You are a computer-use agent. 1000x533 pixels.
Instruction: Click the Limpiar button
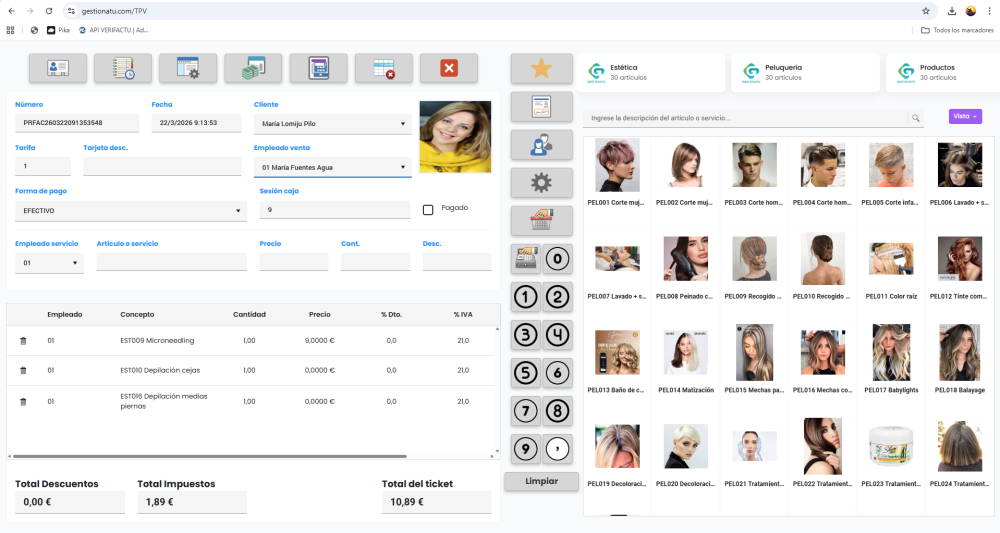pos(541,481)
